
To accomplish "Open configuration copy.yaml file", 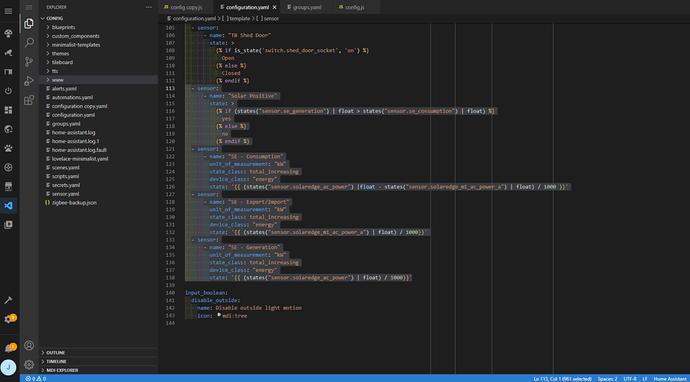I will [98, 106].
